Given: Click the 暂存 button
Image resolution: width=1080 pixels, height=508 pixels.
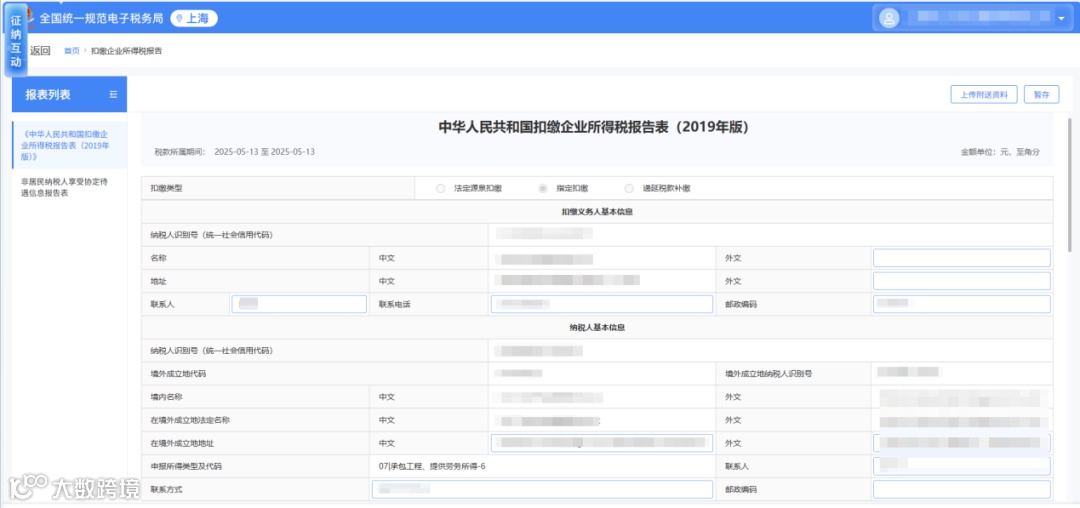Looking at the screenshot, I should pos(1041,95).
